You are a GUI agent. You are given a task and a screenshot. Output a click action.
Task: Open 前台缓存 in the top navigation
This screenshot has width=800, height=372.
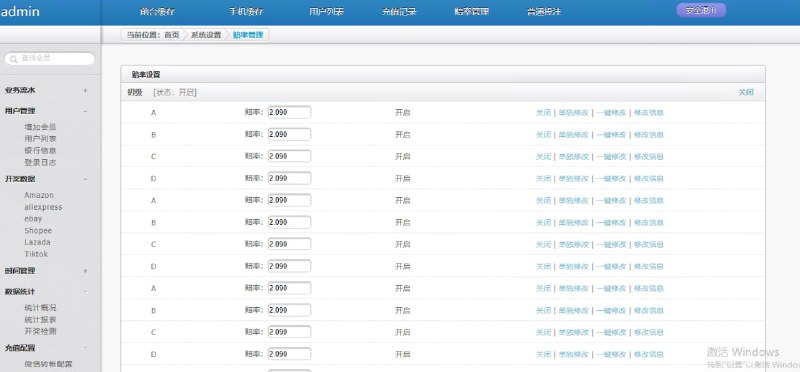(x=158, y=12)
